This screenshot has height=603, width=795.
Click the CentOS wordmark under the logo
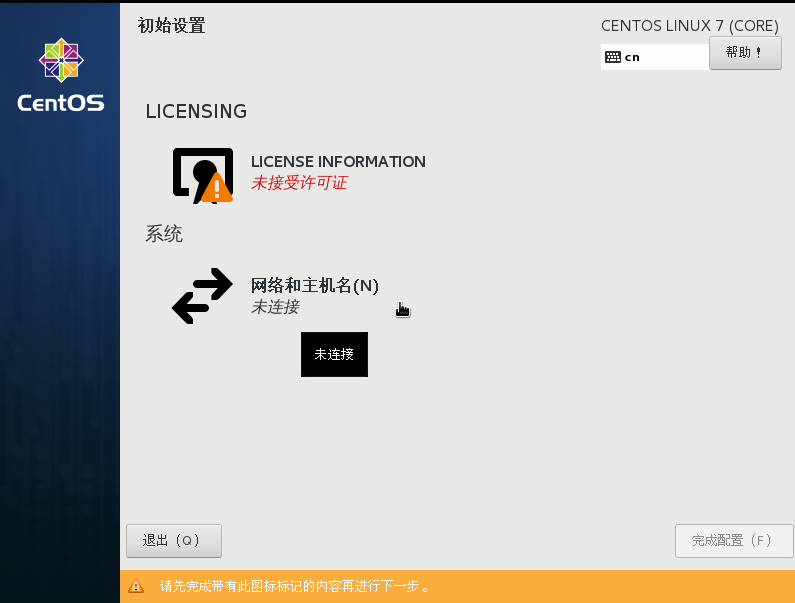(61, 103)
